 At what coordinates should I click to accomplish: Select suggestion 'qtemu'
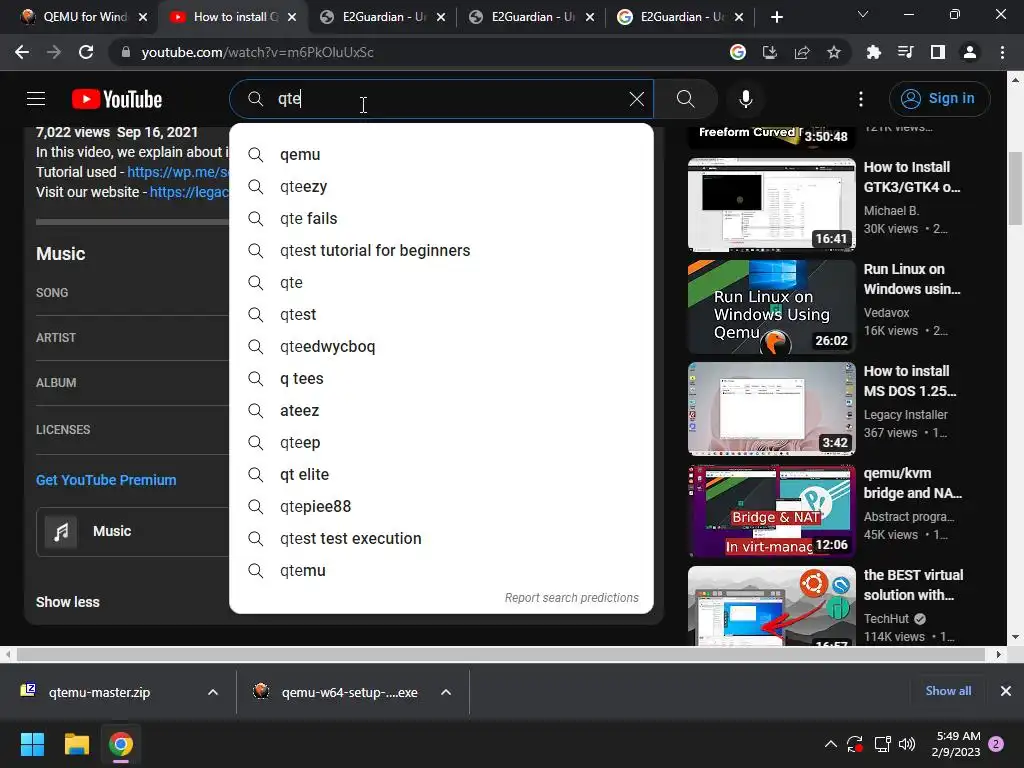(441, 570)
